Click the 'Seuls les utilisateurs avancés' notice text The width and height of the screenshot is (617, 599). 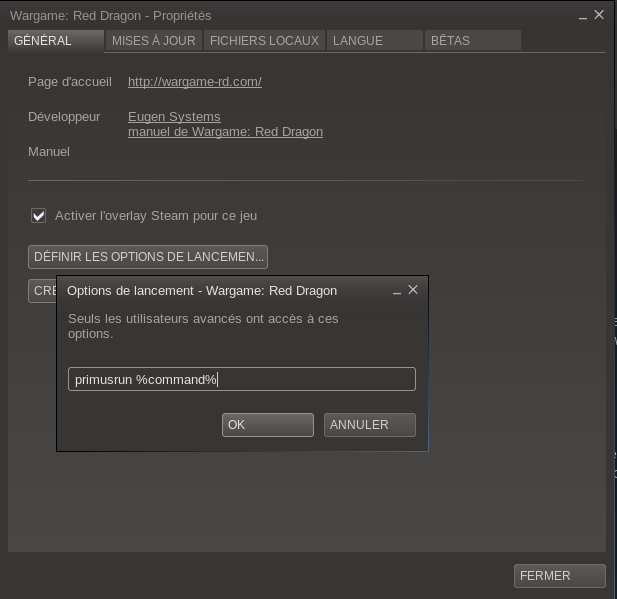[203, 326]
